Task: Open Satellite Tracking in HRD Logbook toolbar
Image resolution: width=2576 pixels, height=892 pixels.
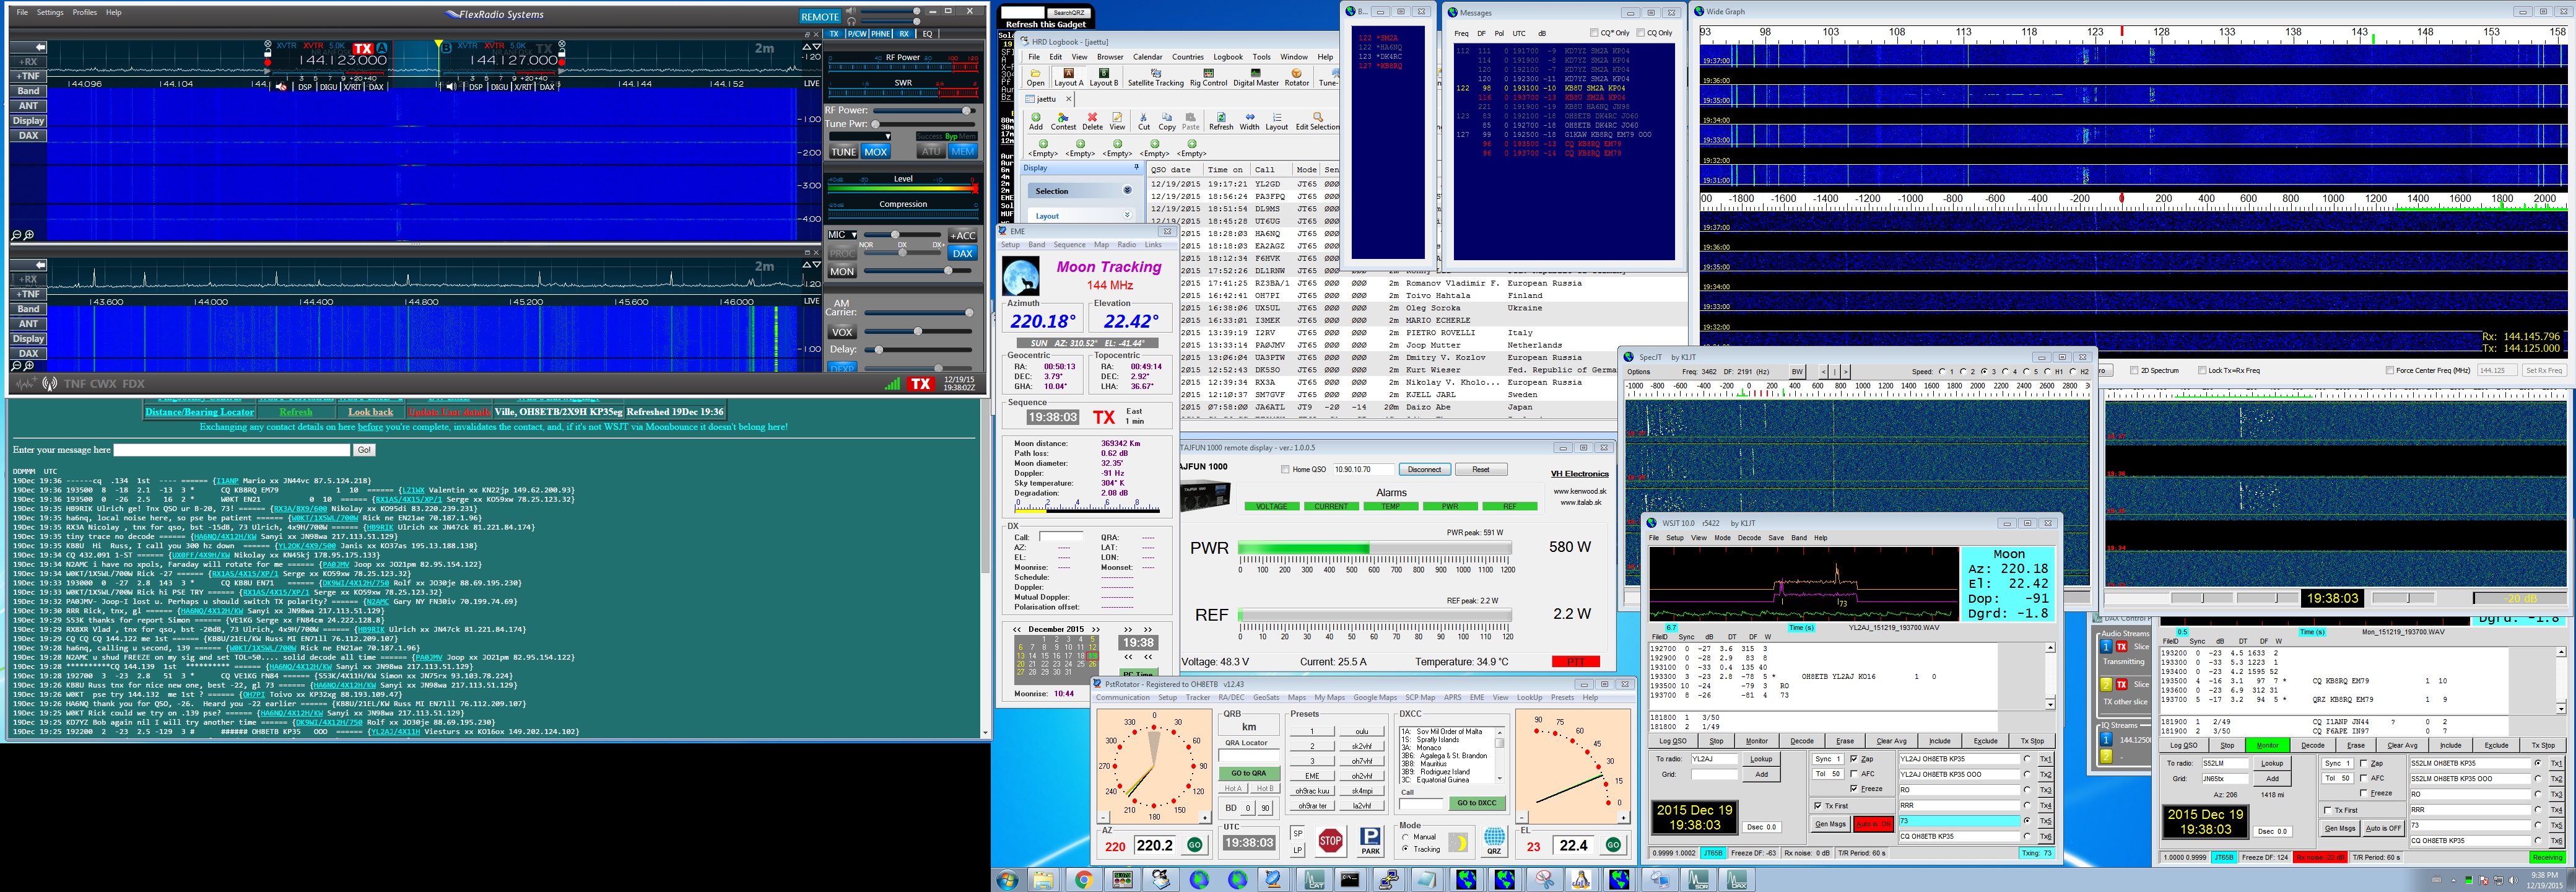Action: click(x=1155, y=77)
